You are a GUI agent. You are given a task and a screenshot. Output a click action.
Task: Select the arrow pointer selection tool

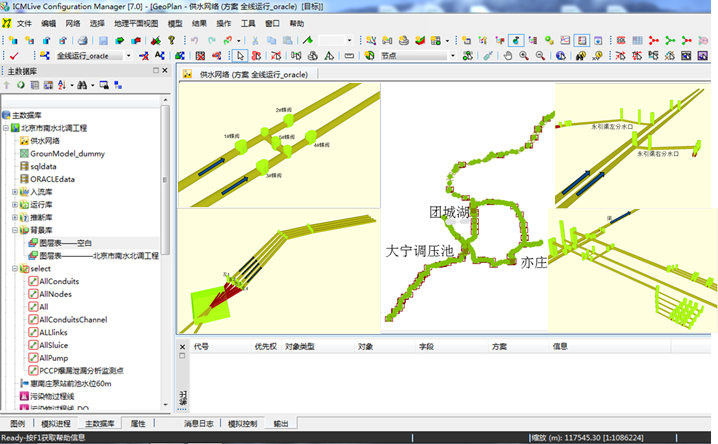pyautogui.click(x=240, y=56)
